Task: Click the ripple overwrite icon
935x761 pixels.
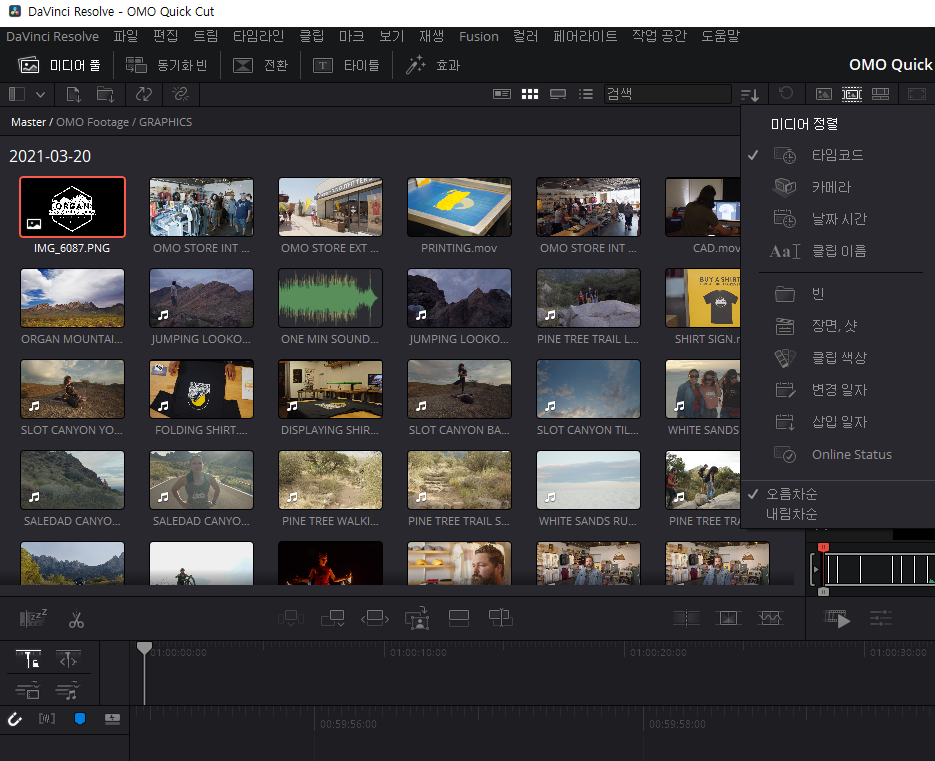Action: tap(374, 618)
